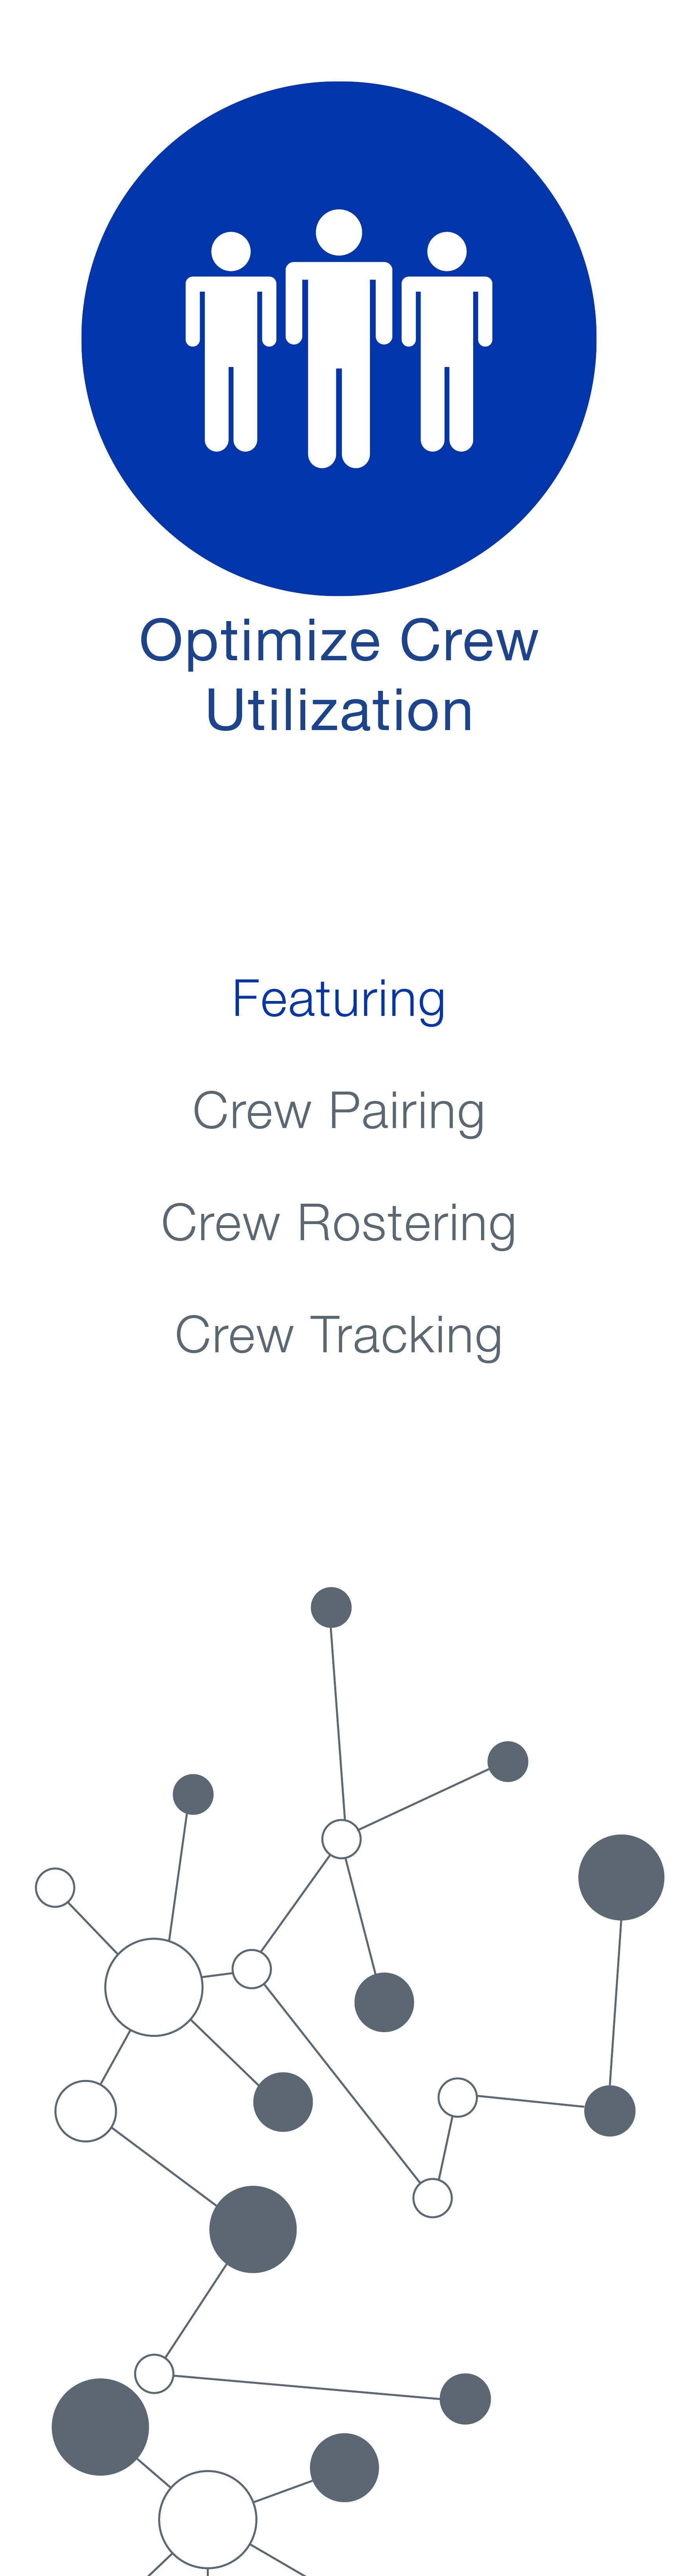This screenshot has height=2576, width=678.
Task: Select hollow node linked below the topmost dark node
Action: 341,1838
